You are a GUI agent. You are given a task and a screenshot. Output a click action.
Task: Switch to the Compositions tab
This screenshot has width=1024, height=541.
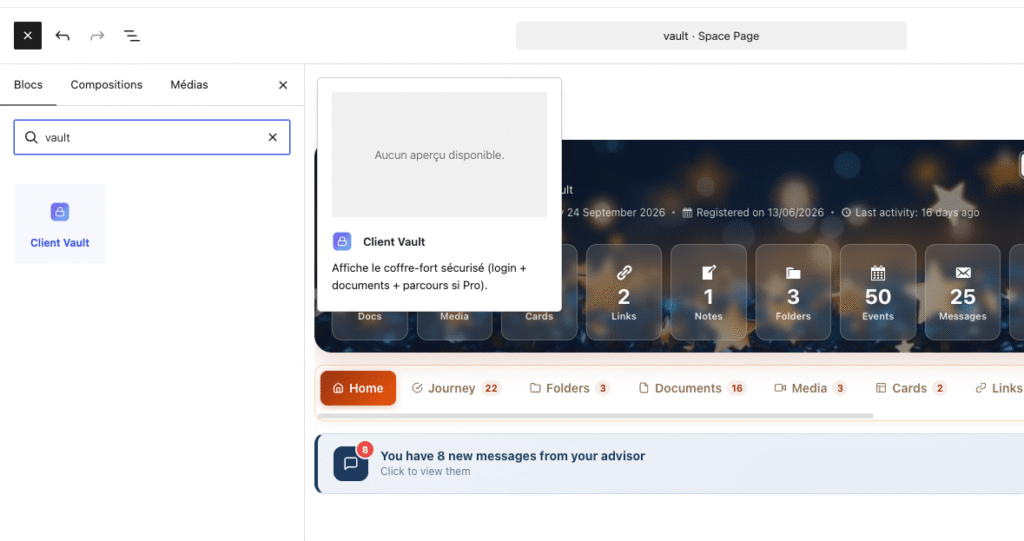point(106,85)
